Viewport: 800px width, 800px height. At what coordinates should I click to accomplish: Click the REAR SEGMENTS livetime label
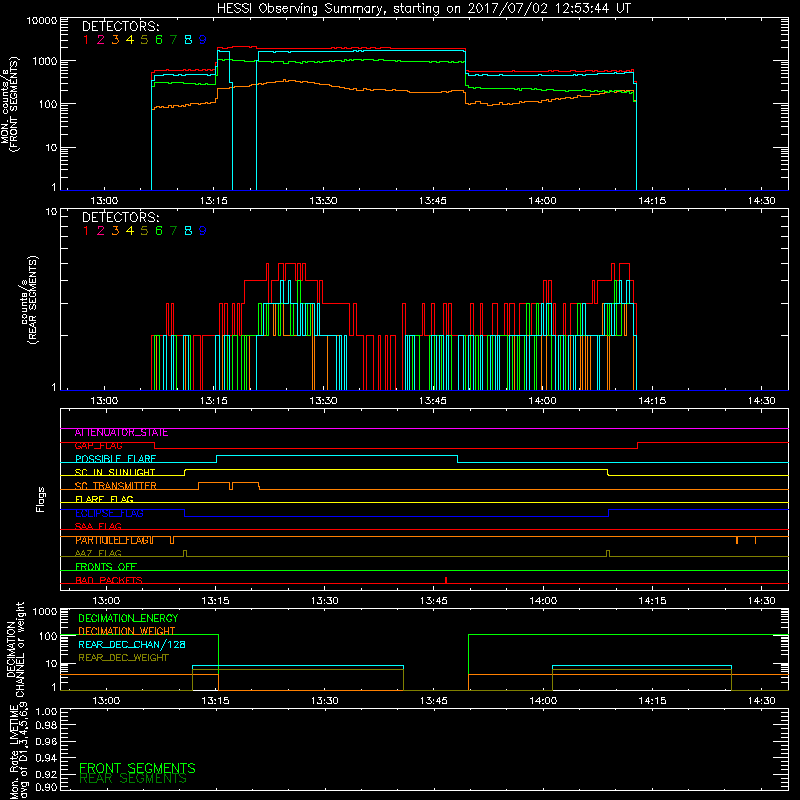(133, 779)
